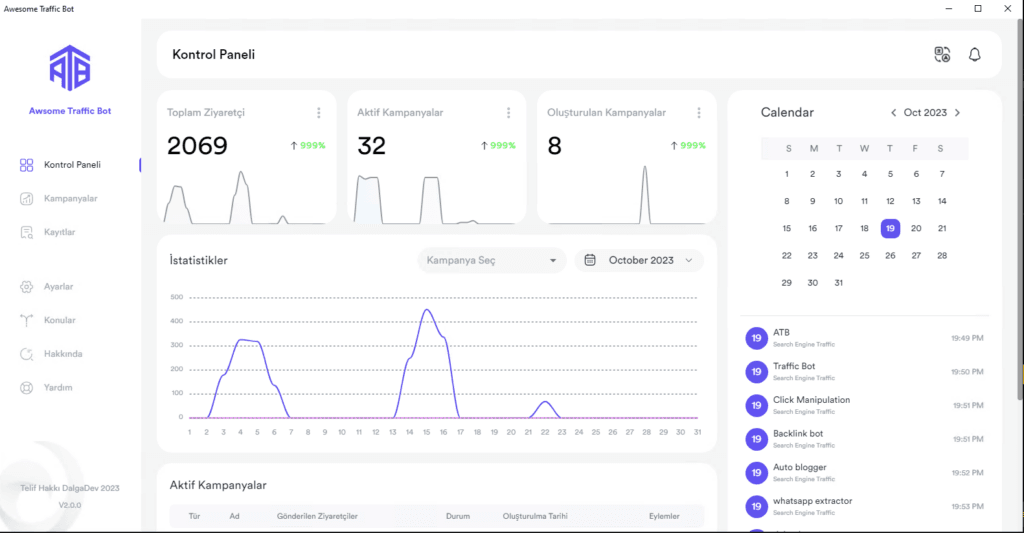
Task: Click the Ayarlar gear icon
Action: [x=27, y=287]
